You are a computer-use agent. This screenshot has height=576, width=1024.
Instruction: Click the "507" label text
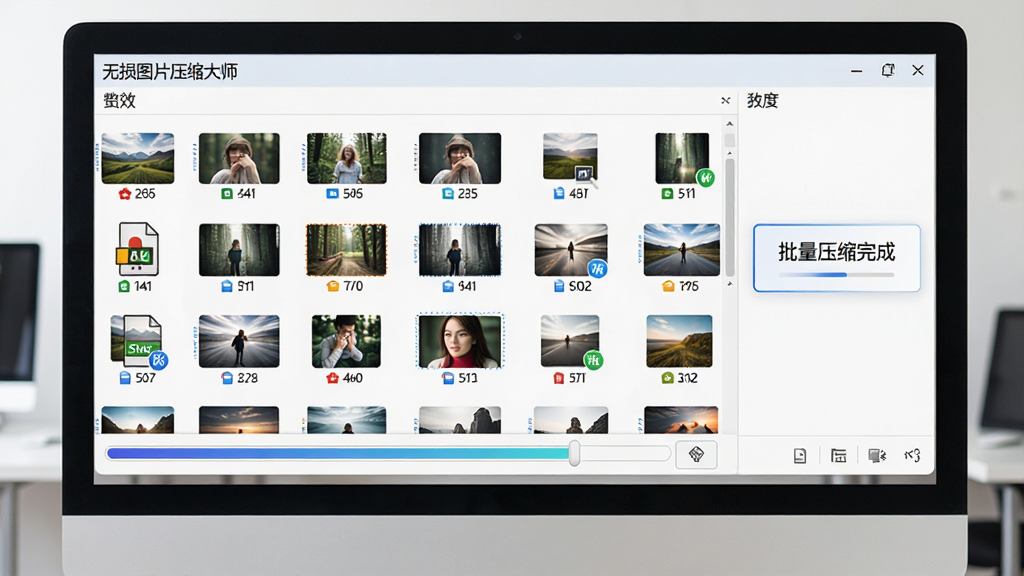pos(146,378)
